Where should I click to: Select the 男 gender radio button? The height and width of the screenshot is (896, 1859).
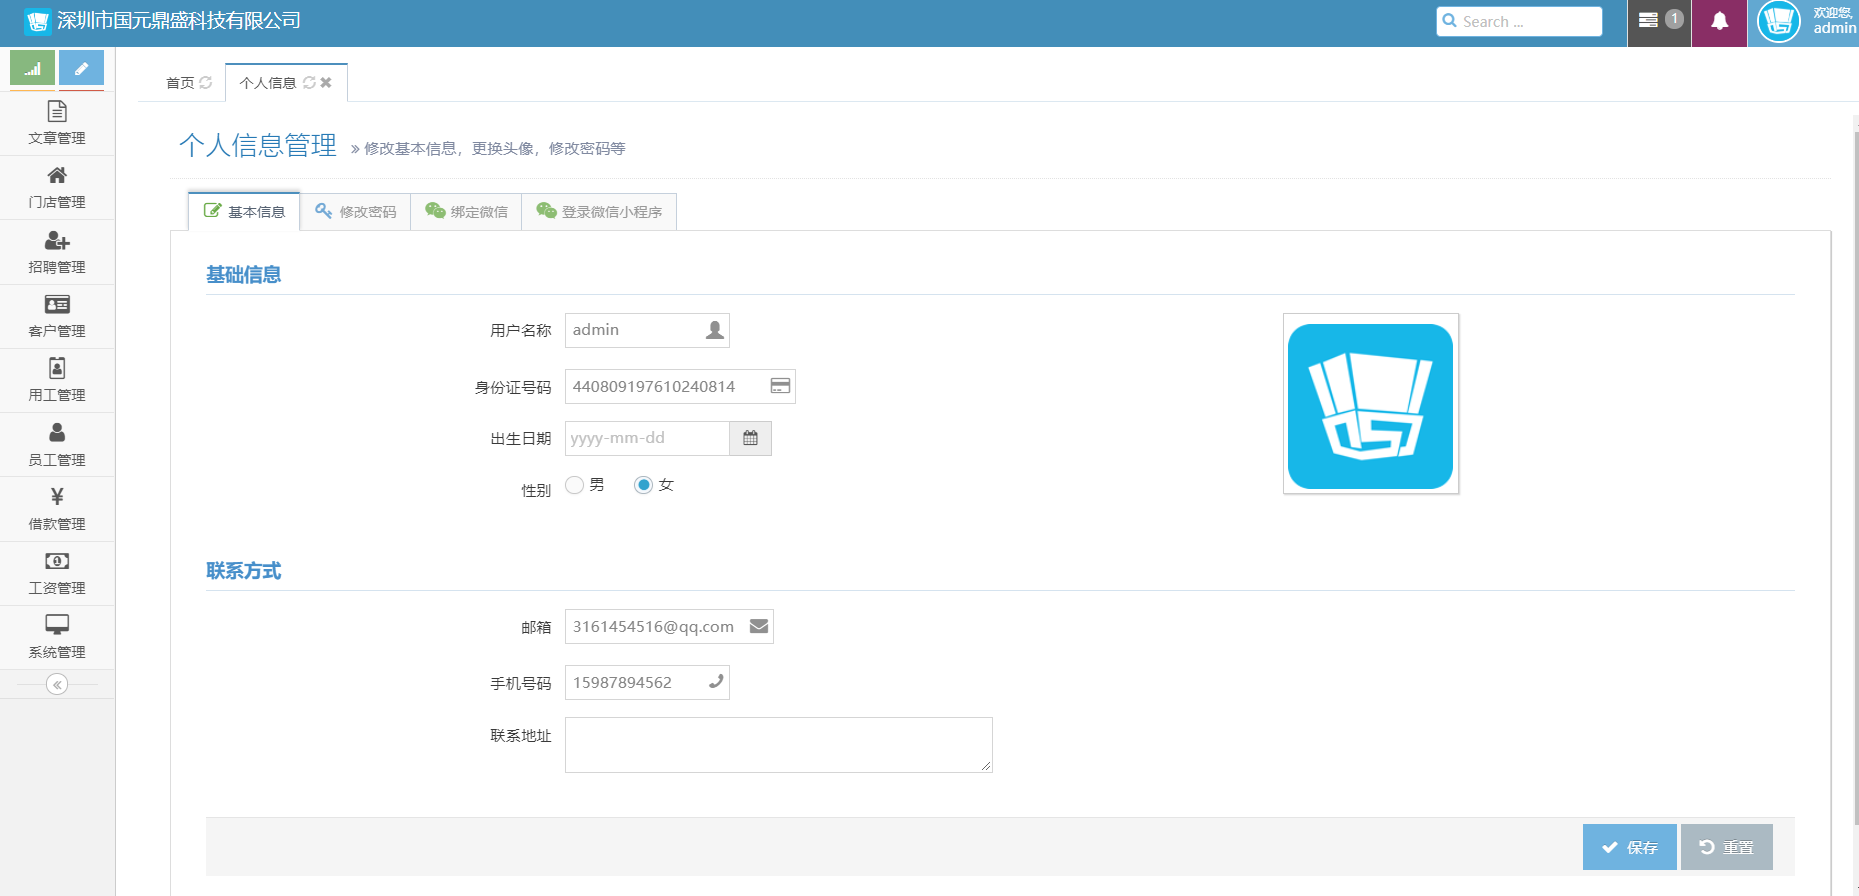(x=575, y=485)
